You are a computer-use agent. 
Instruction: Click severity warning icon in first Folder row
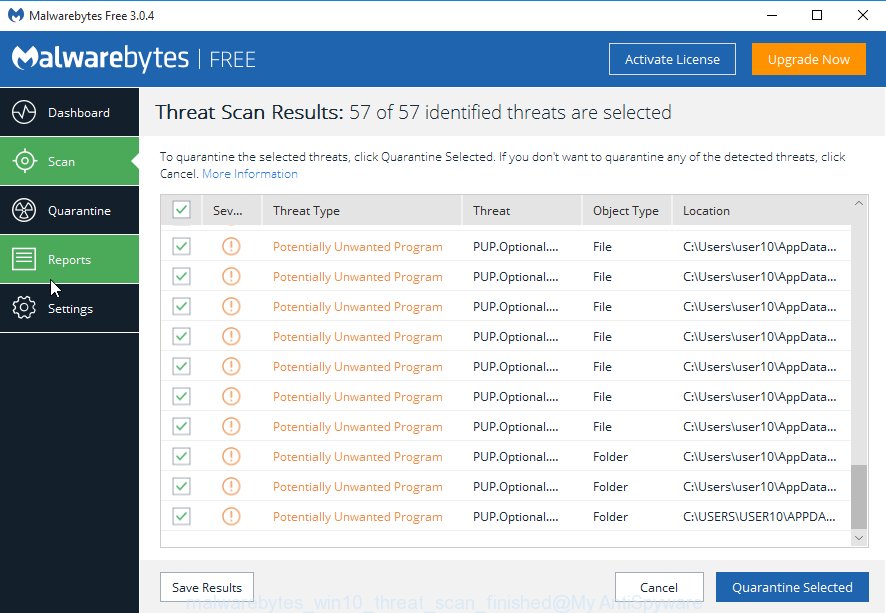point(231,456)
